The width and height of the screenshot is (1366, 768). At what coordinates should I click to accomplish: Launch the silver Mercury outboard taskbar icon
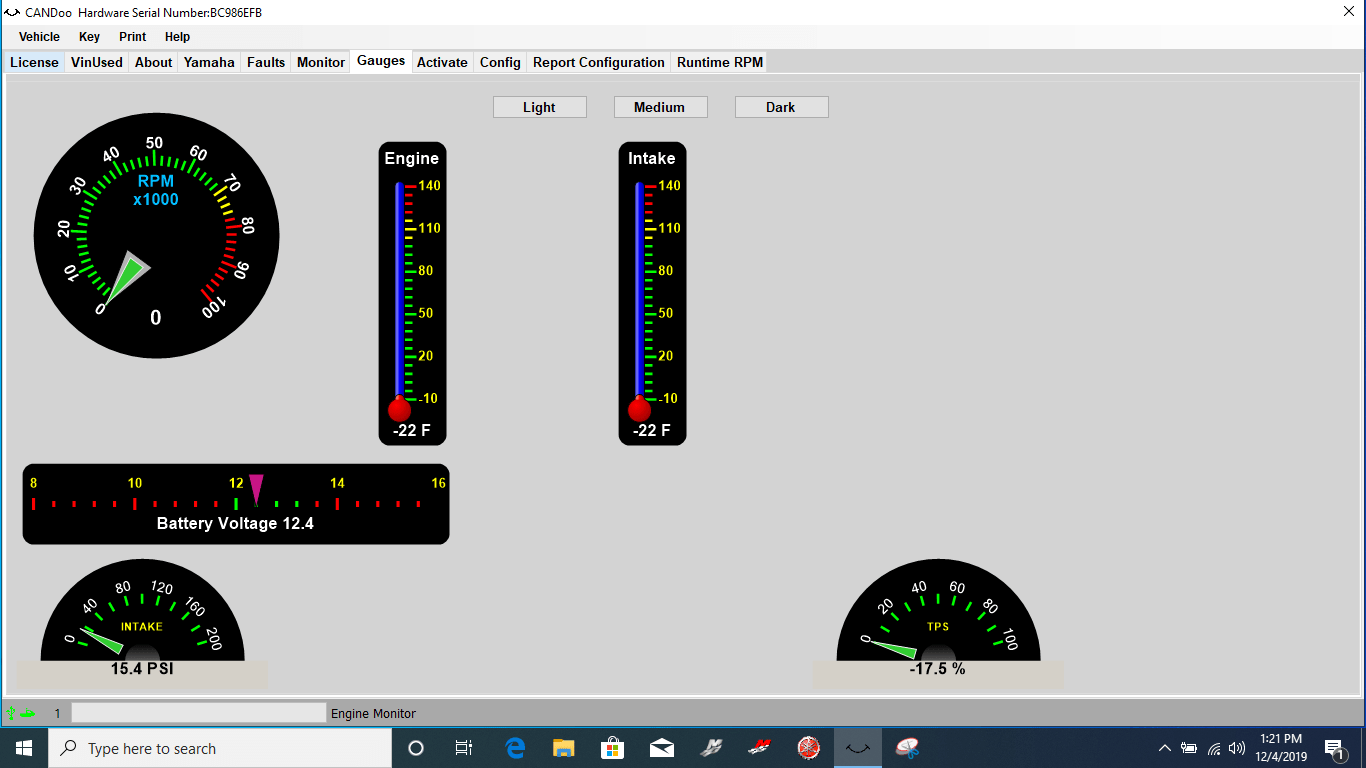coord(711,747)
